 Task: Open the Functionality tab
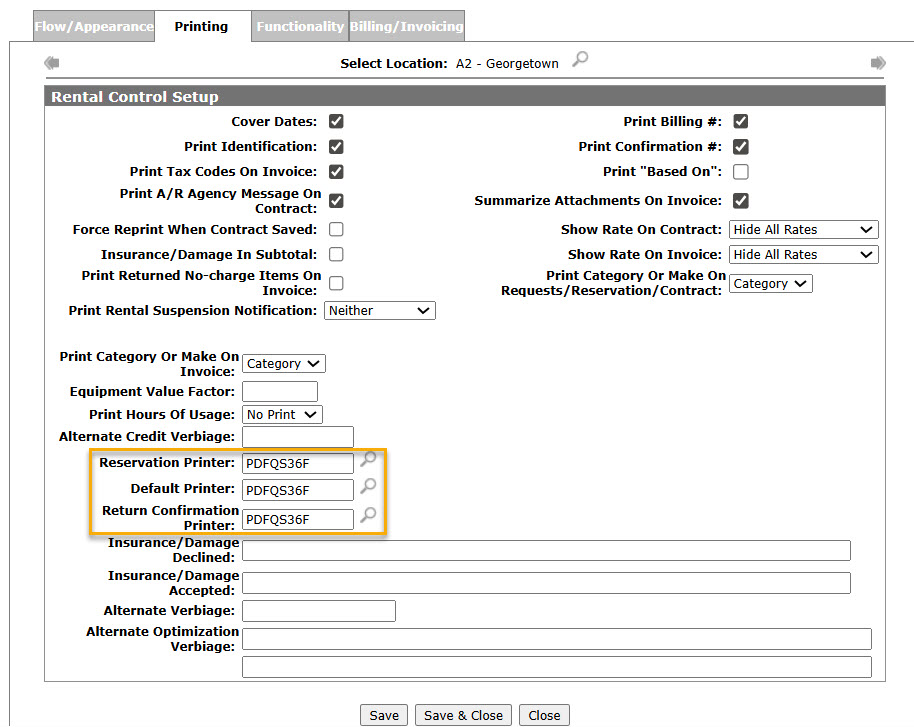300,27
